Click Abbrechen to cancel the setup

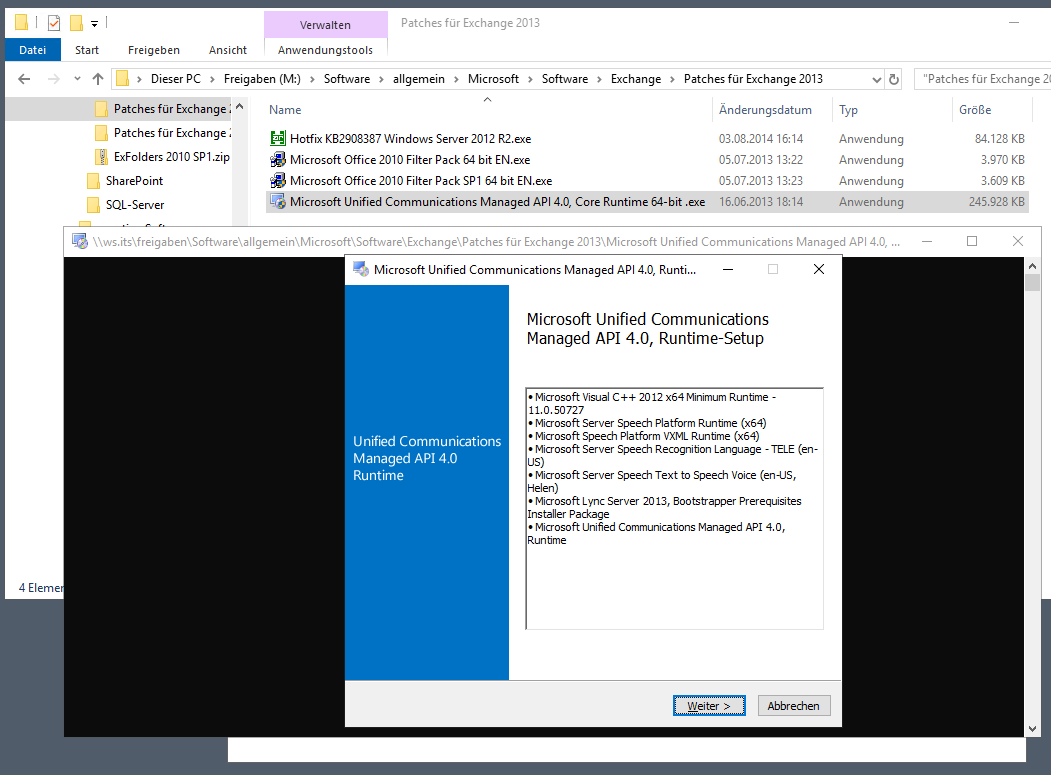(x=794, y=706)
